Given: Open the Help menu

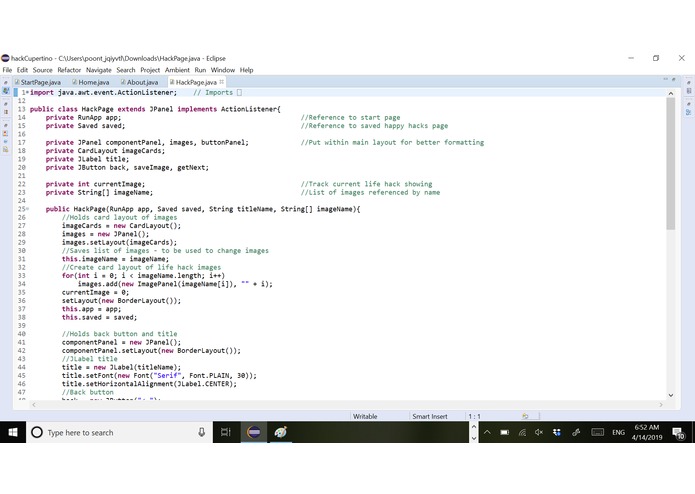Looking at the screenshot, I should [246, 70].
